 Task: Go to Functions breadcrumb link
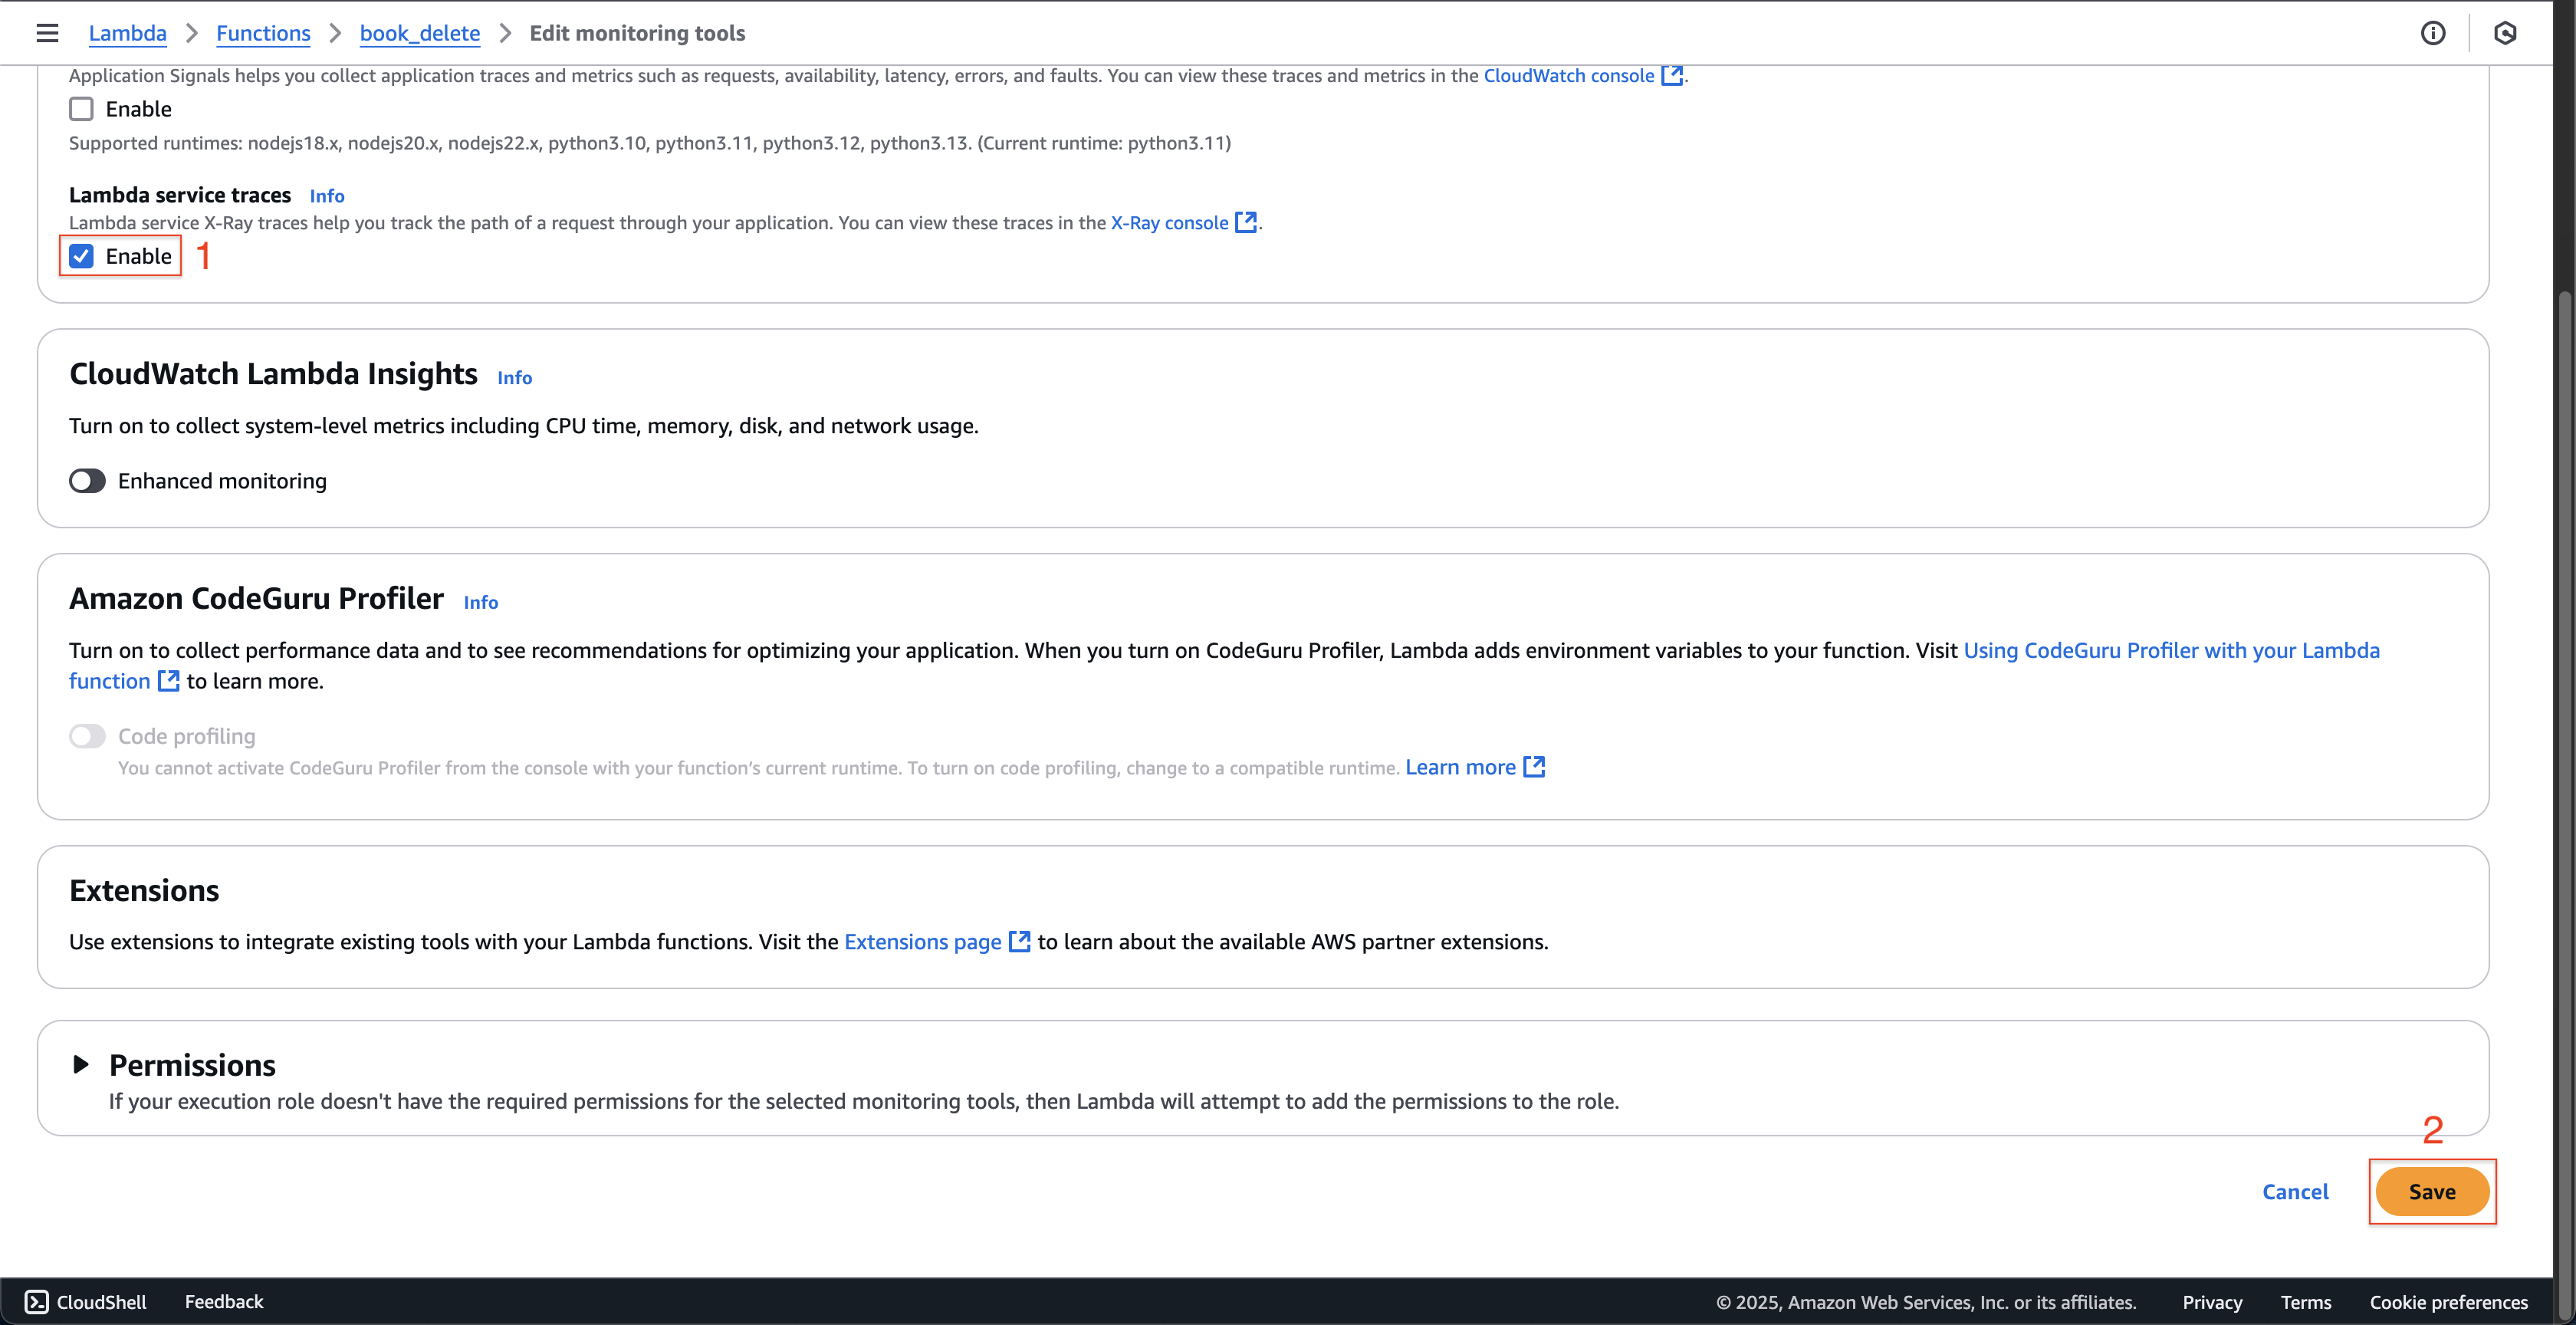(263, 33)
